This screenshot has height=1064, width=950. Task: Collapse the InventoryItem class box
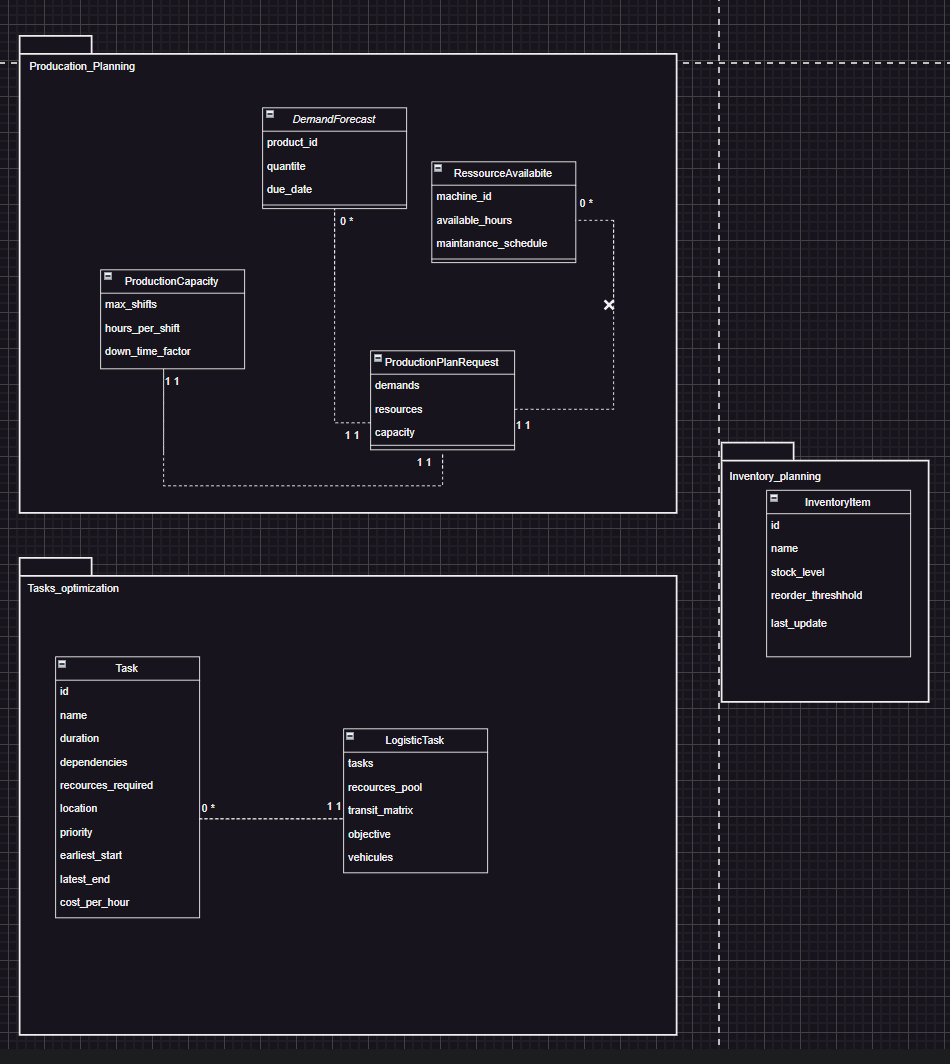(774, 497)
